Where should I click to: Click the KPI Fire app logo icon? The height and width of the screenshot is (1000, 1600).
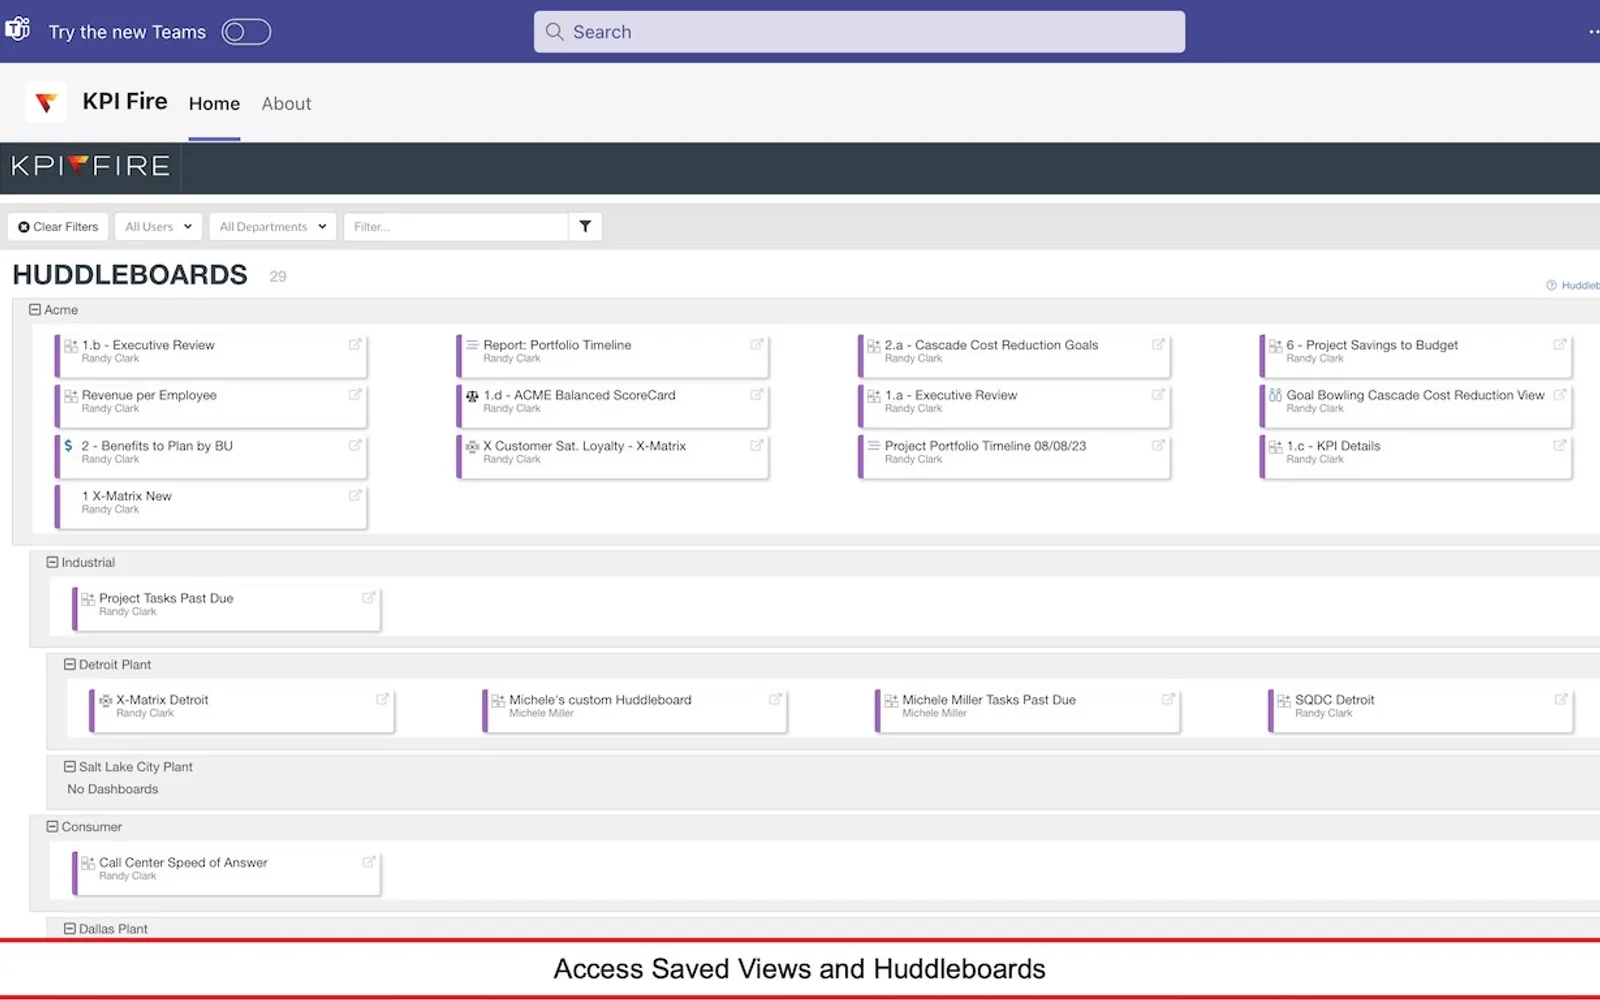pos(45,102)
